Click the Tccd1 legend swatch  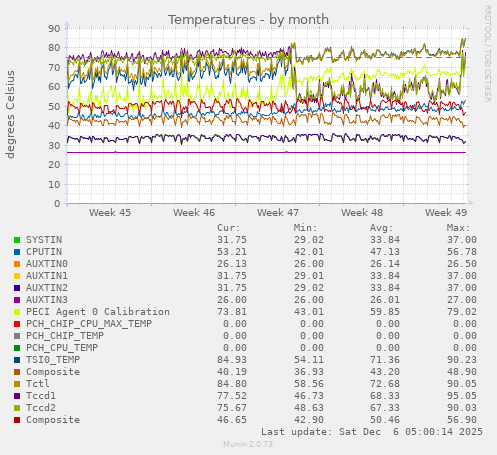click(x=17, y=396)
